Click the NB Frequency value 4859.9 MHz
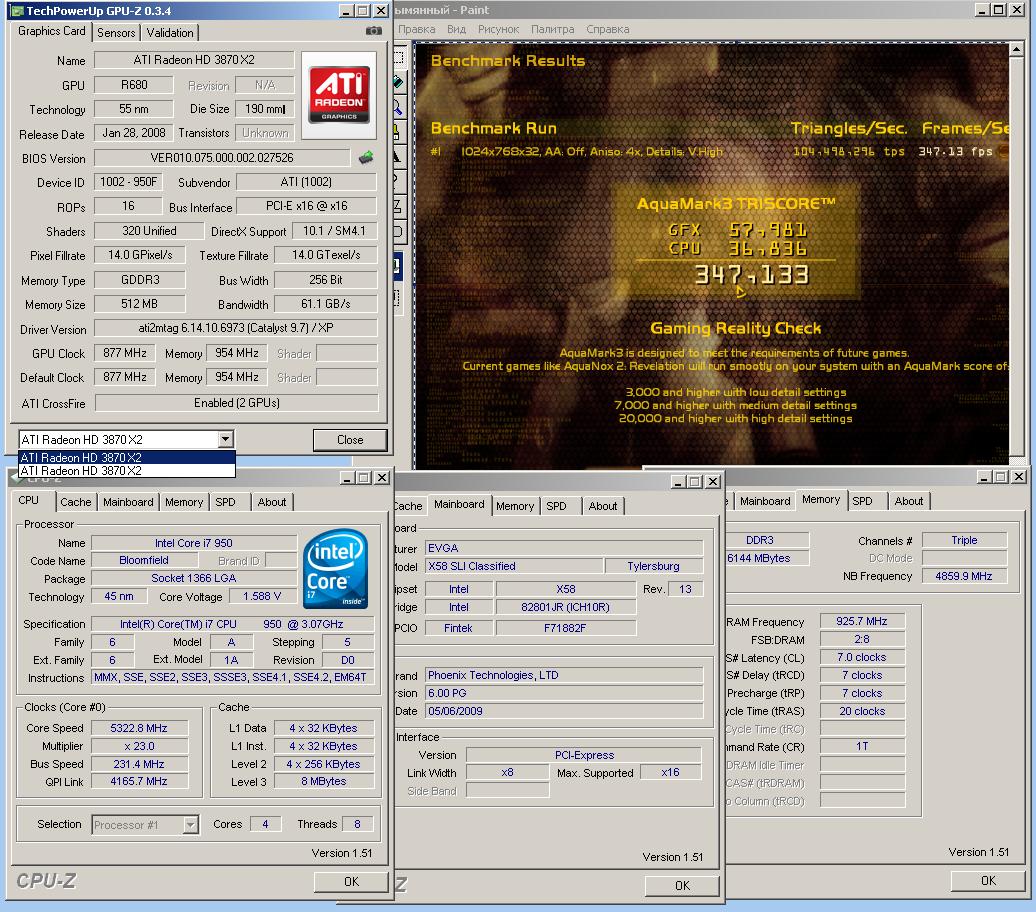Image resolution: width=1036 pixels, height=912 pixels. (x=964, y=576)
